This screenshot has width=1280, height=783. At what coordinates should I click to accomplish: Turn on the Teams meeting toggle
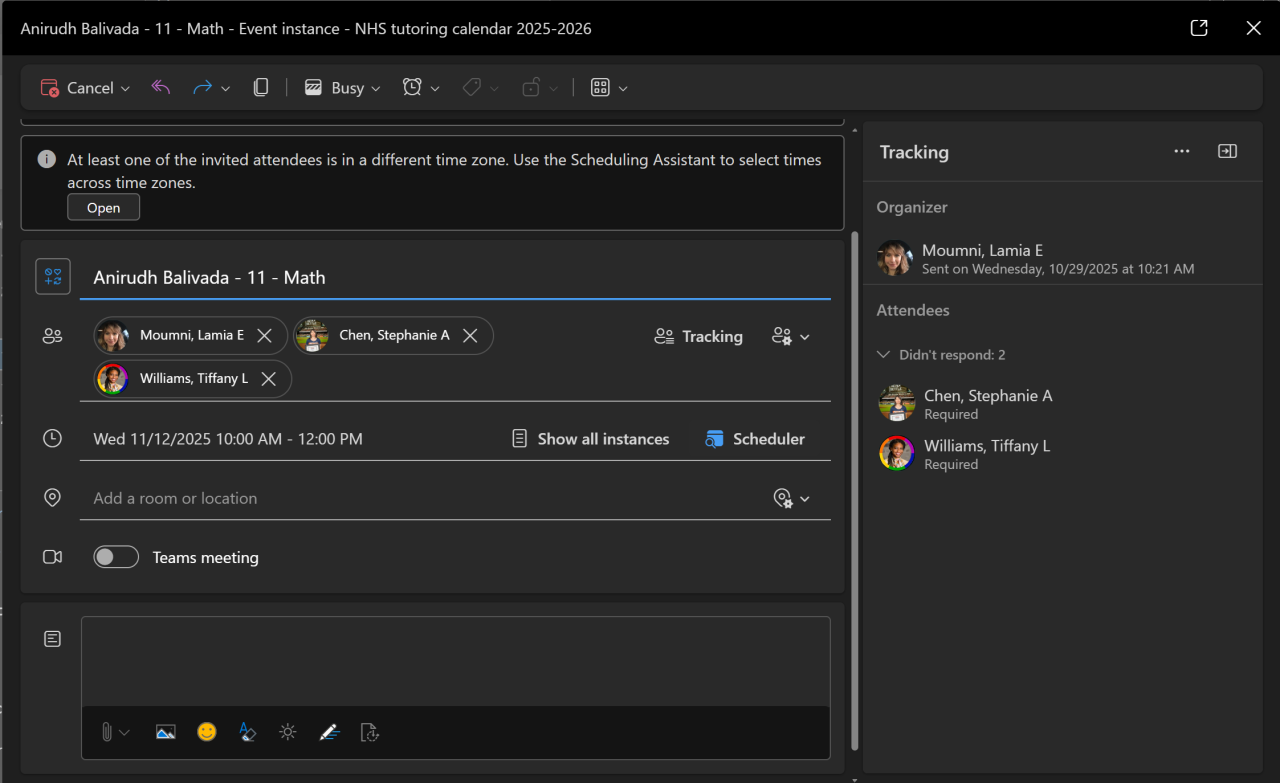tap(116, 557)
